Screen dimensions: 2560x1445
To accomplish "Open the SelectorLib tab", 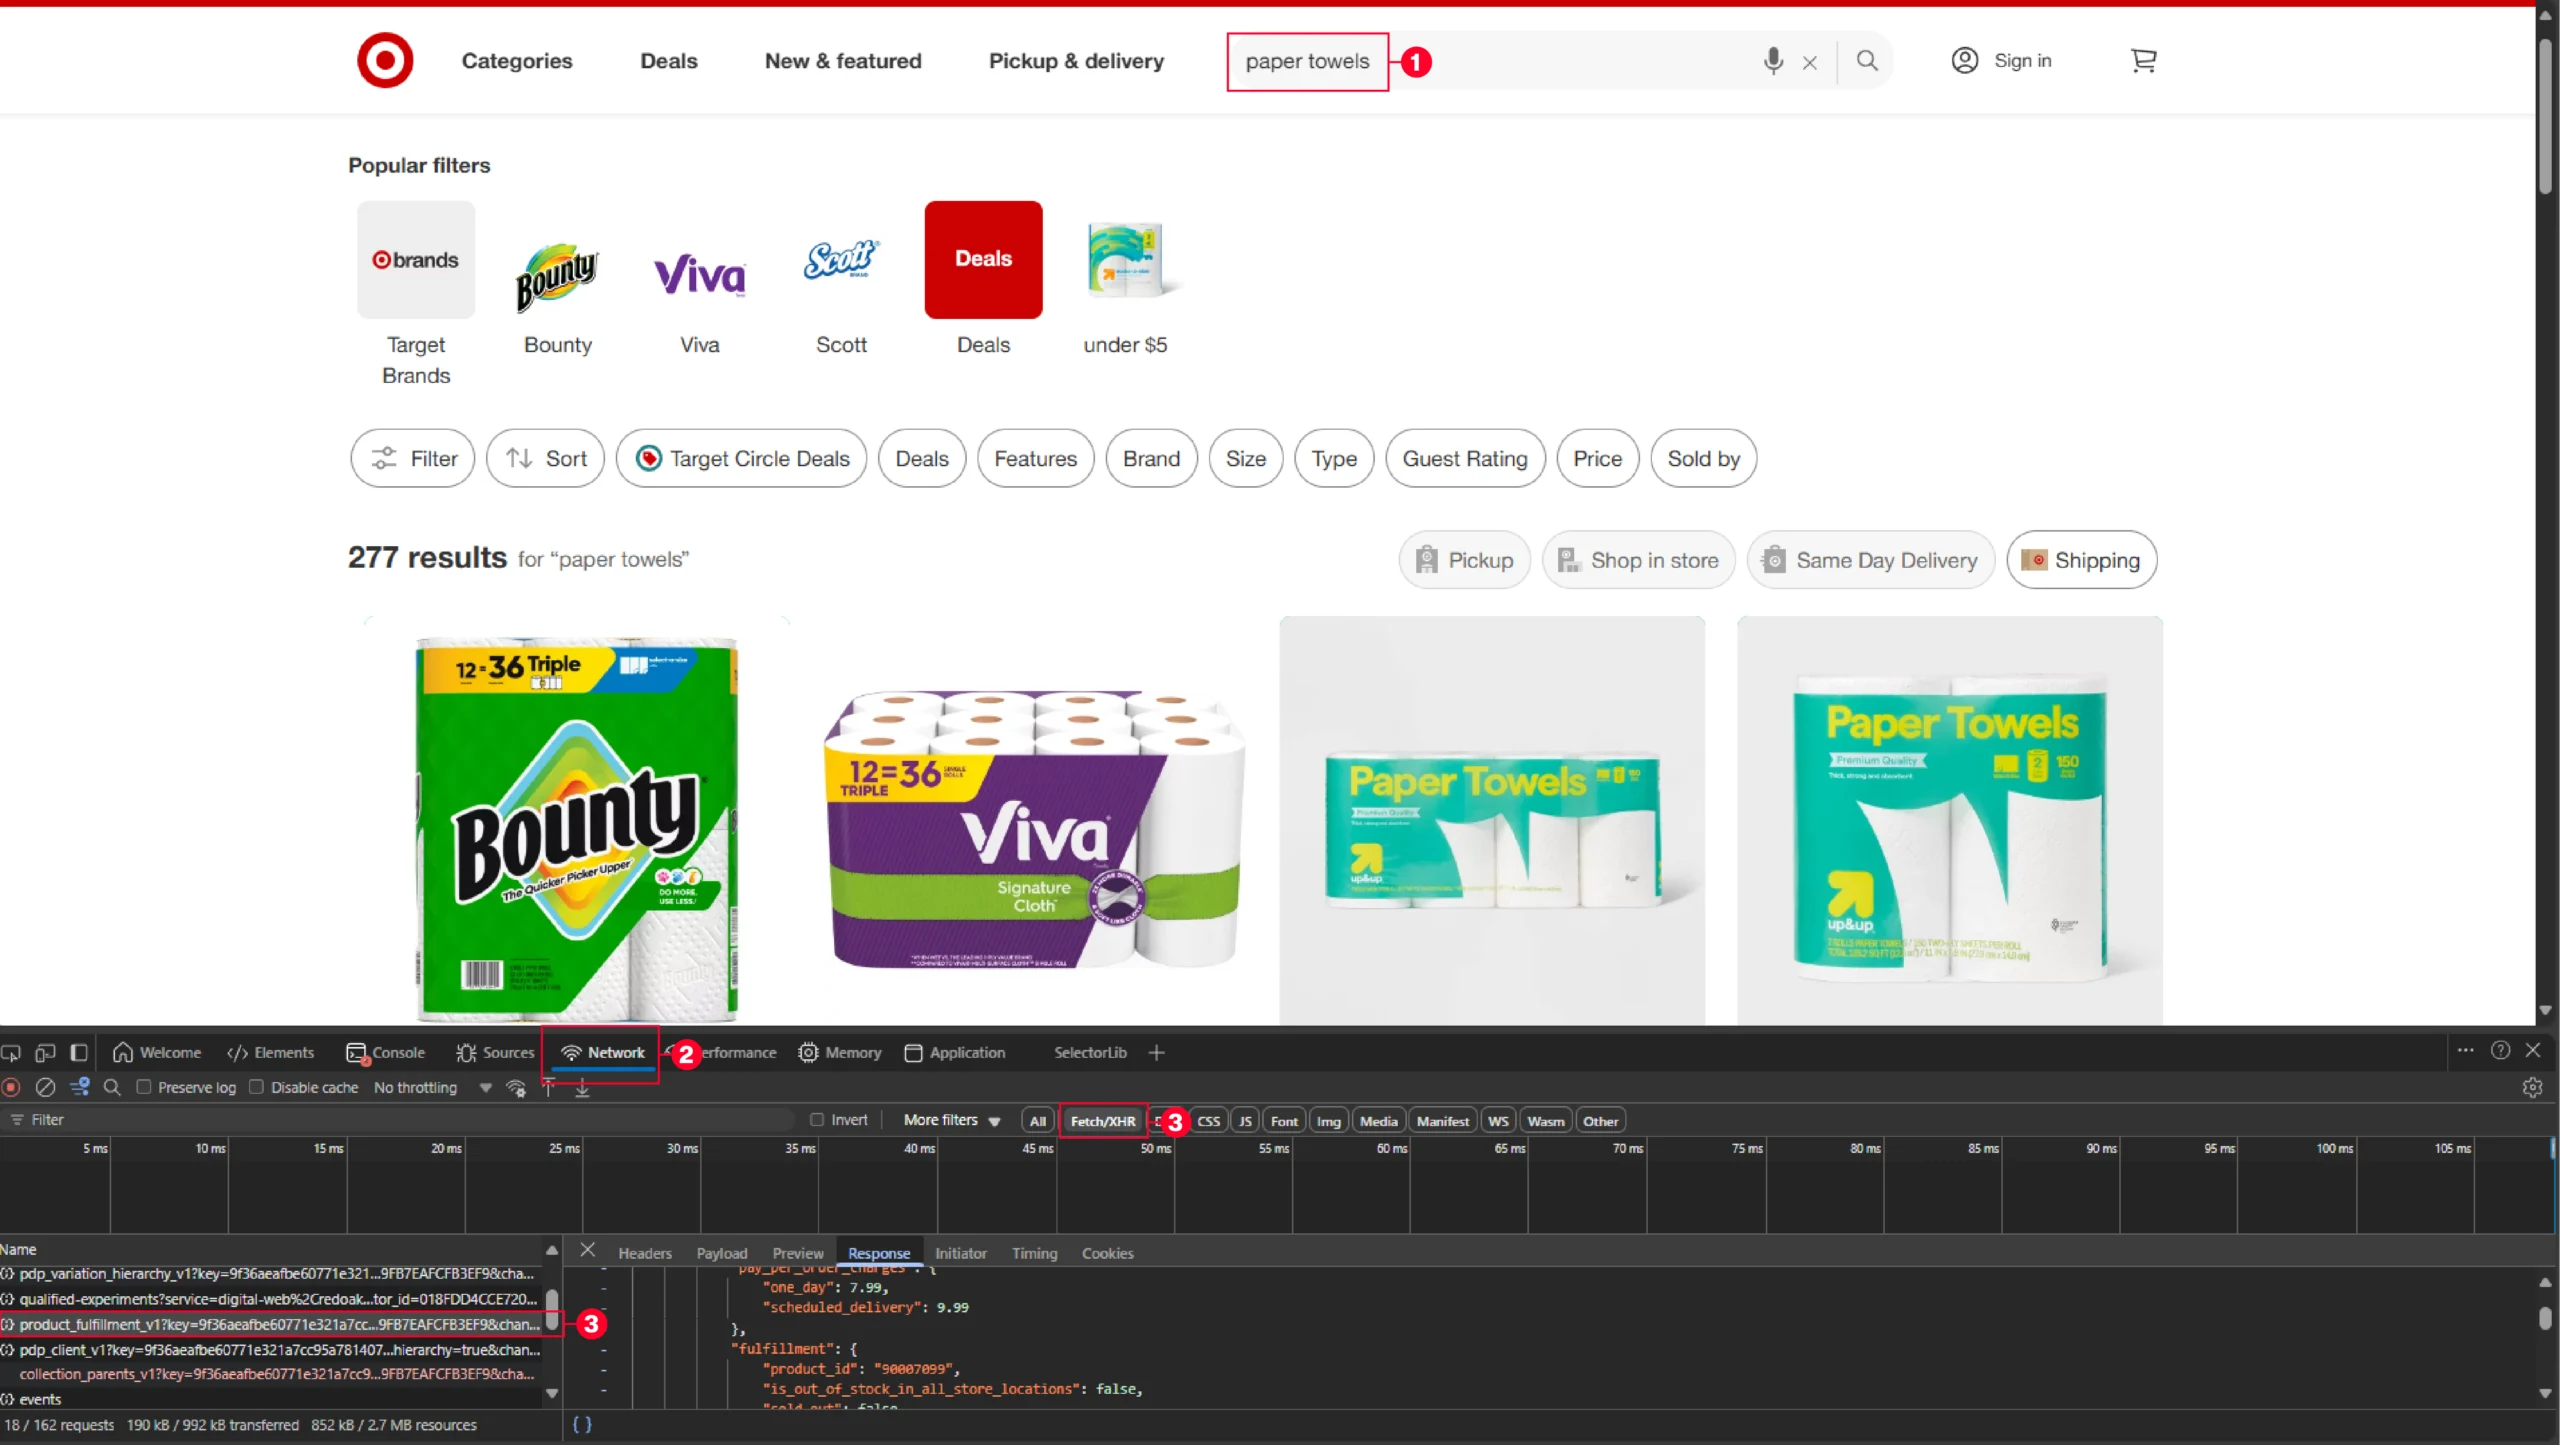I will 1090,1052.
